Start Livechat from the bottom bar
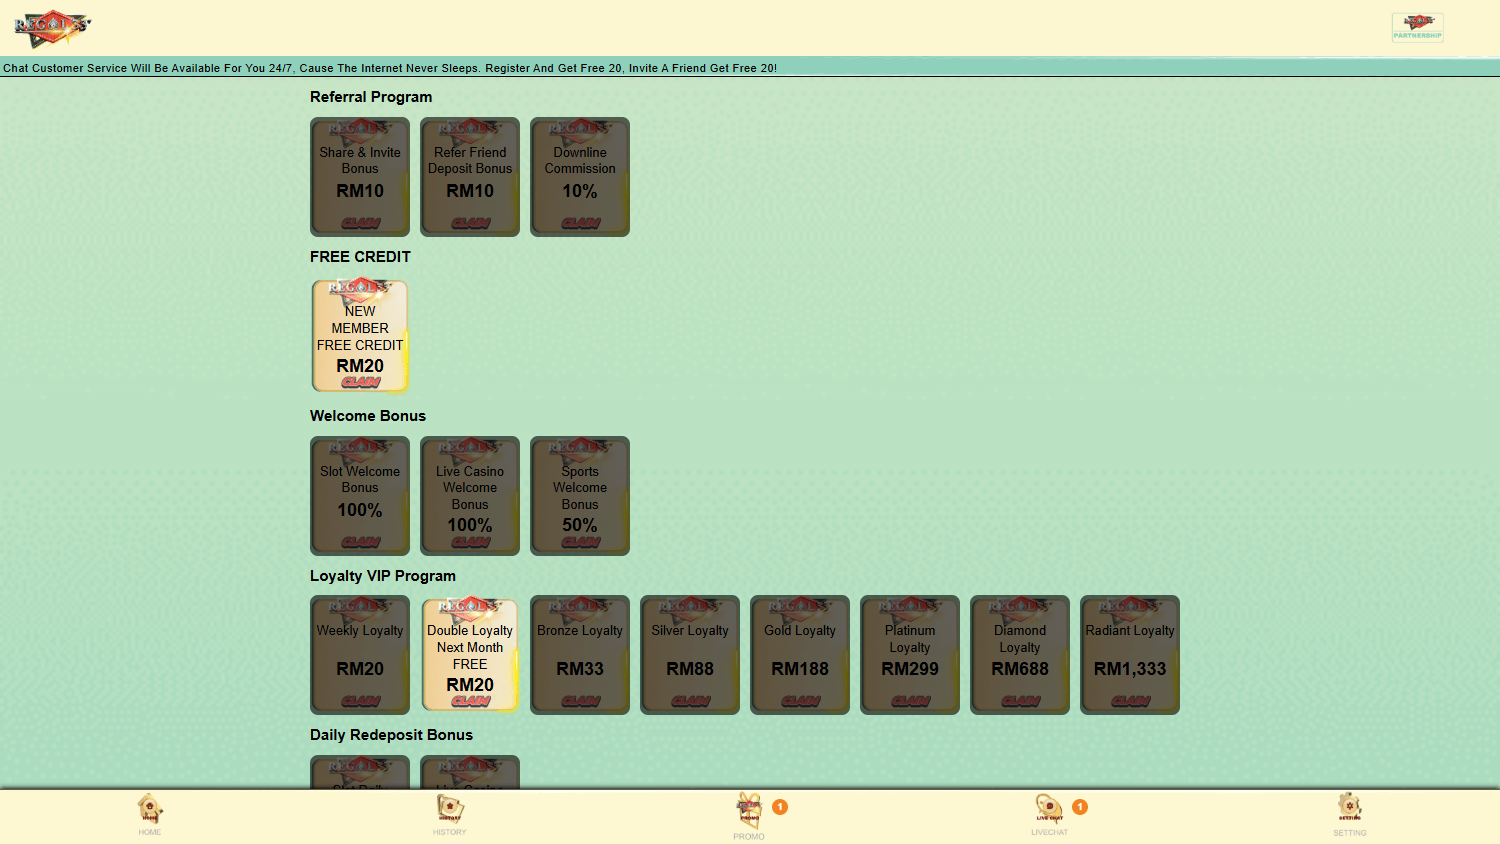This screenshot has width=1500, height=844. (x=1049, y=812)
